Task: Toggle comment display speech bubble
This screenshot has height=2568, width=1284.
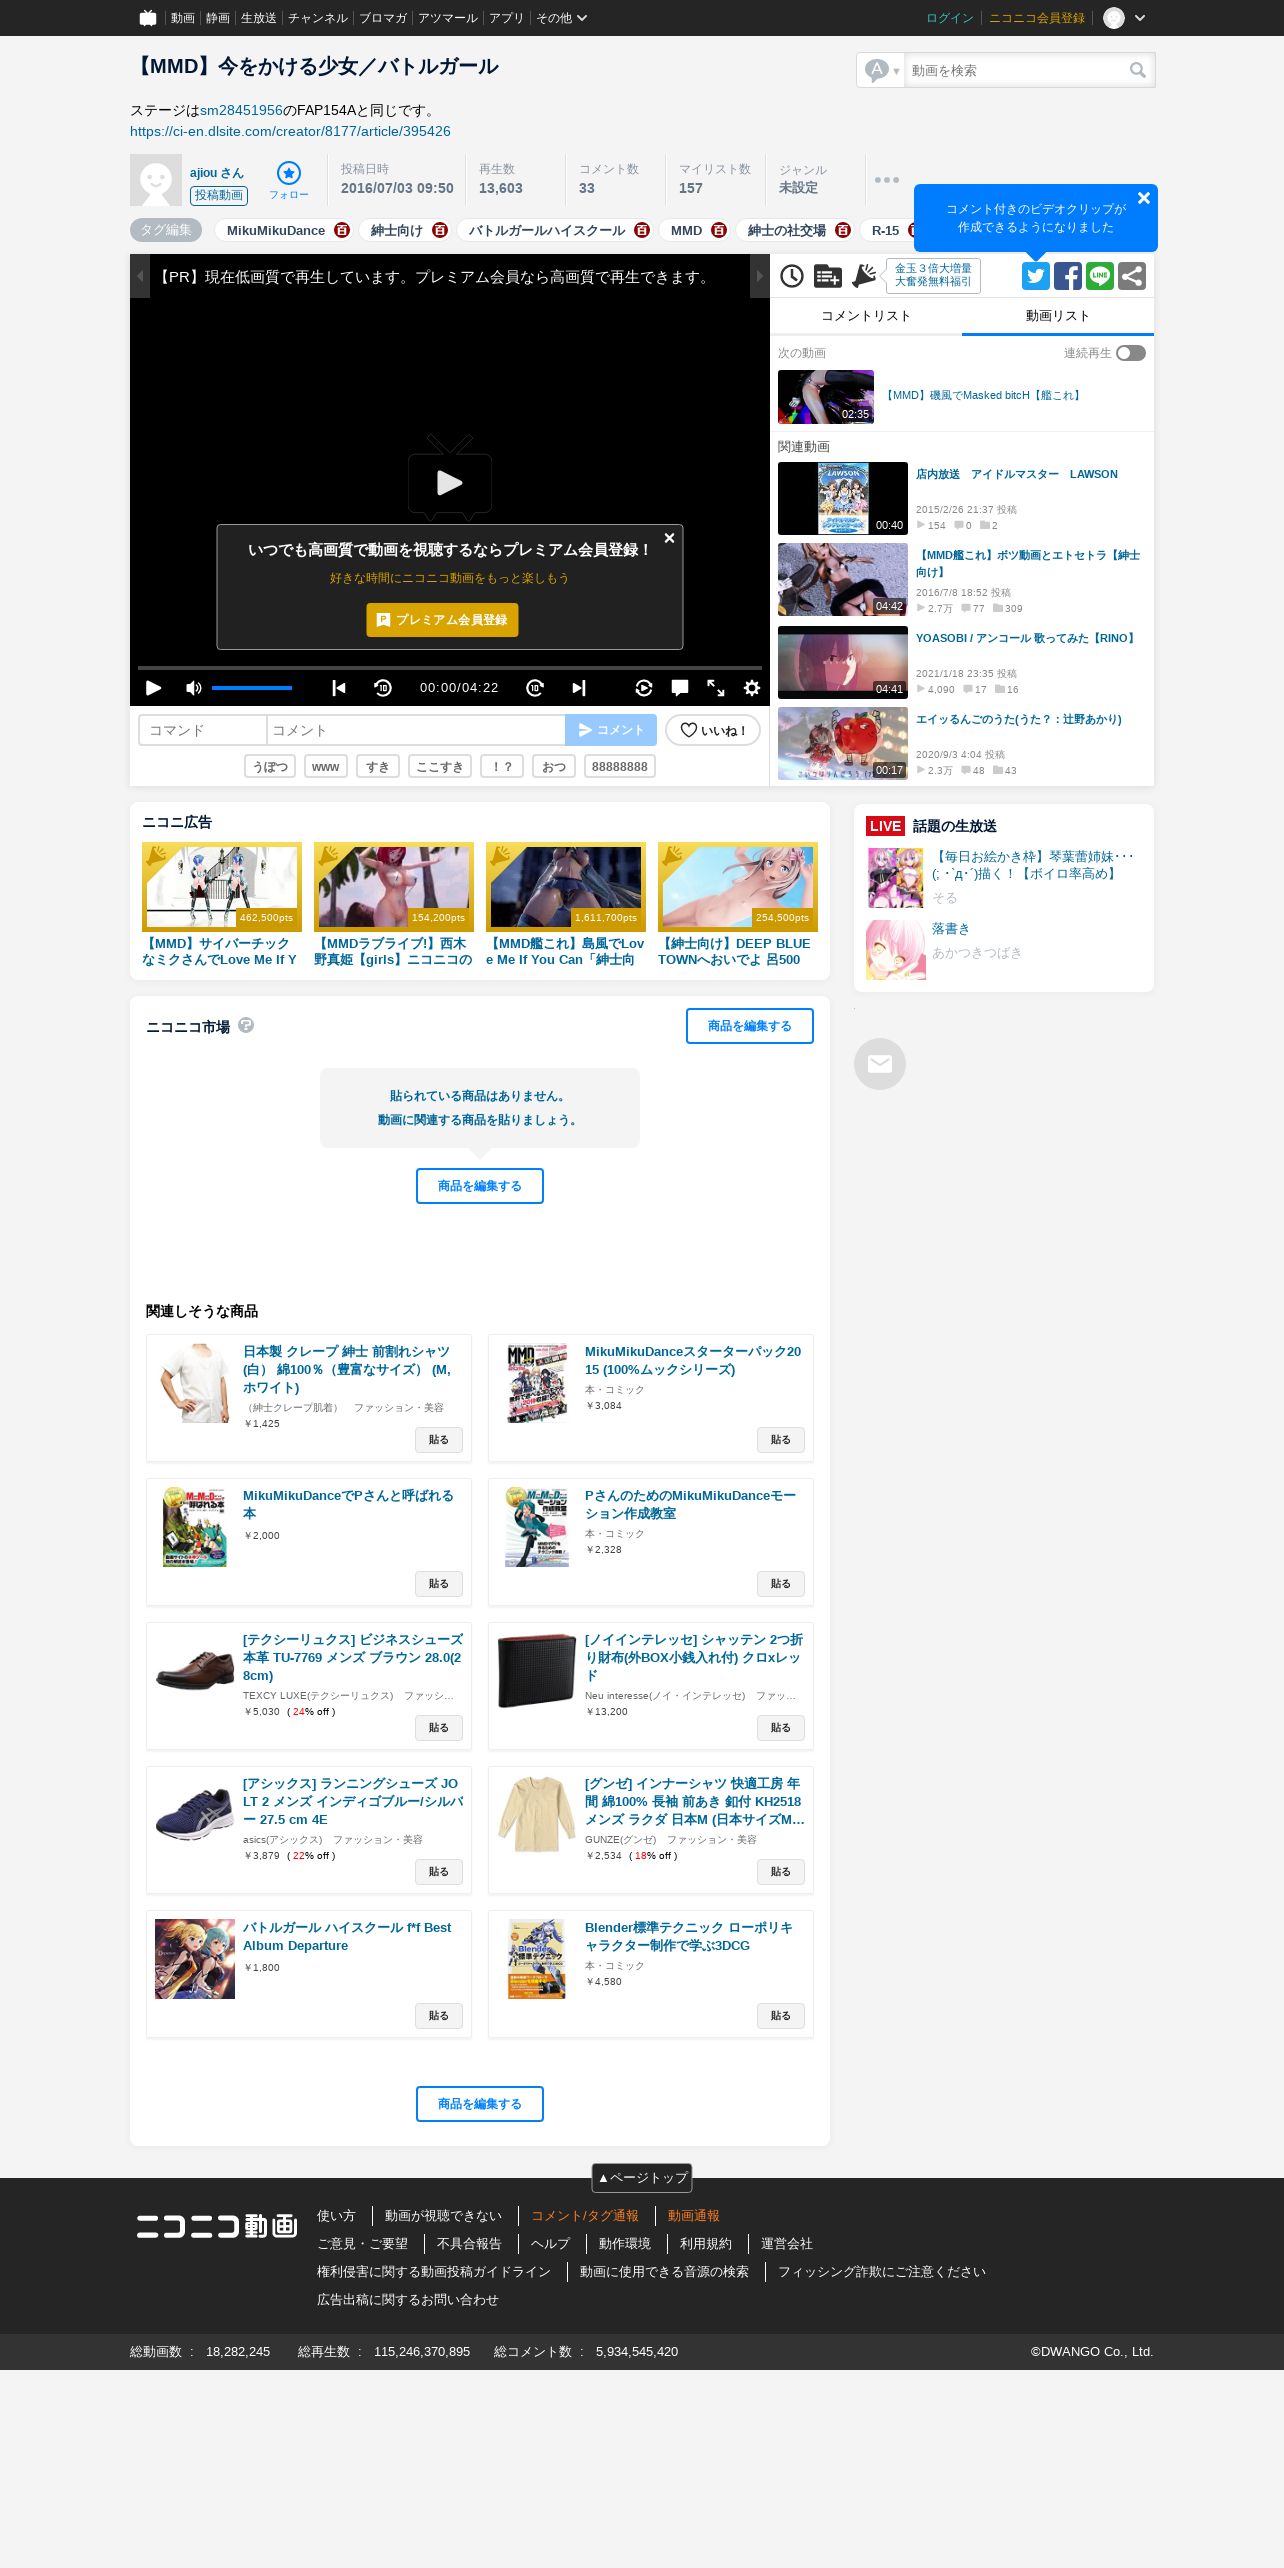Action: click(x=680, y=688)
